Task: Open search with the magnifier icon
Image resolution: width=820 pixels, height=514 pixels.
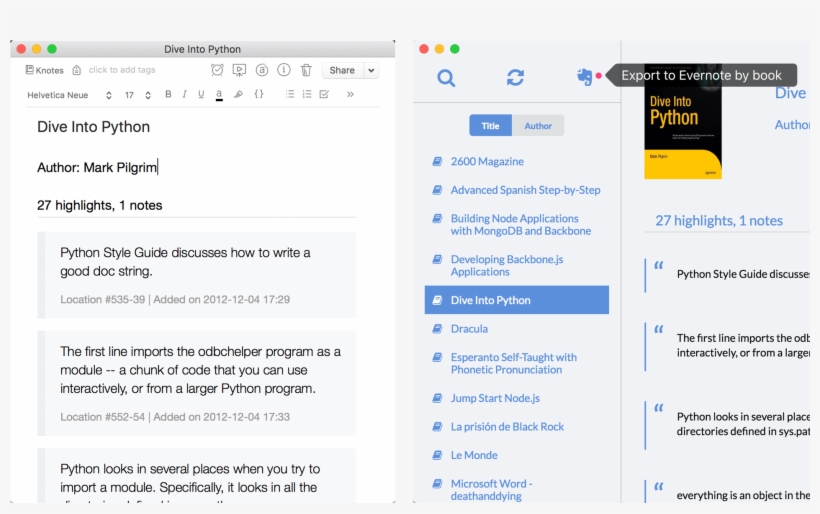Action: click(x=446, y=77)
